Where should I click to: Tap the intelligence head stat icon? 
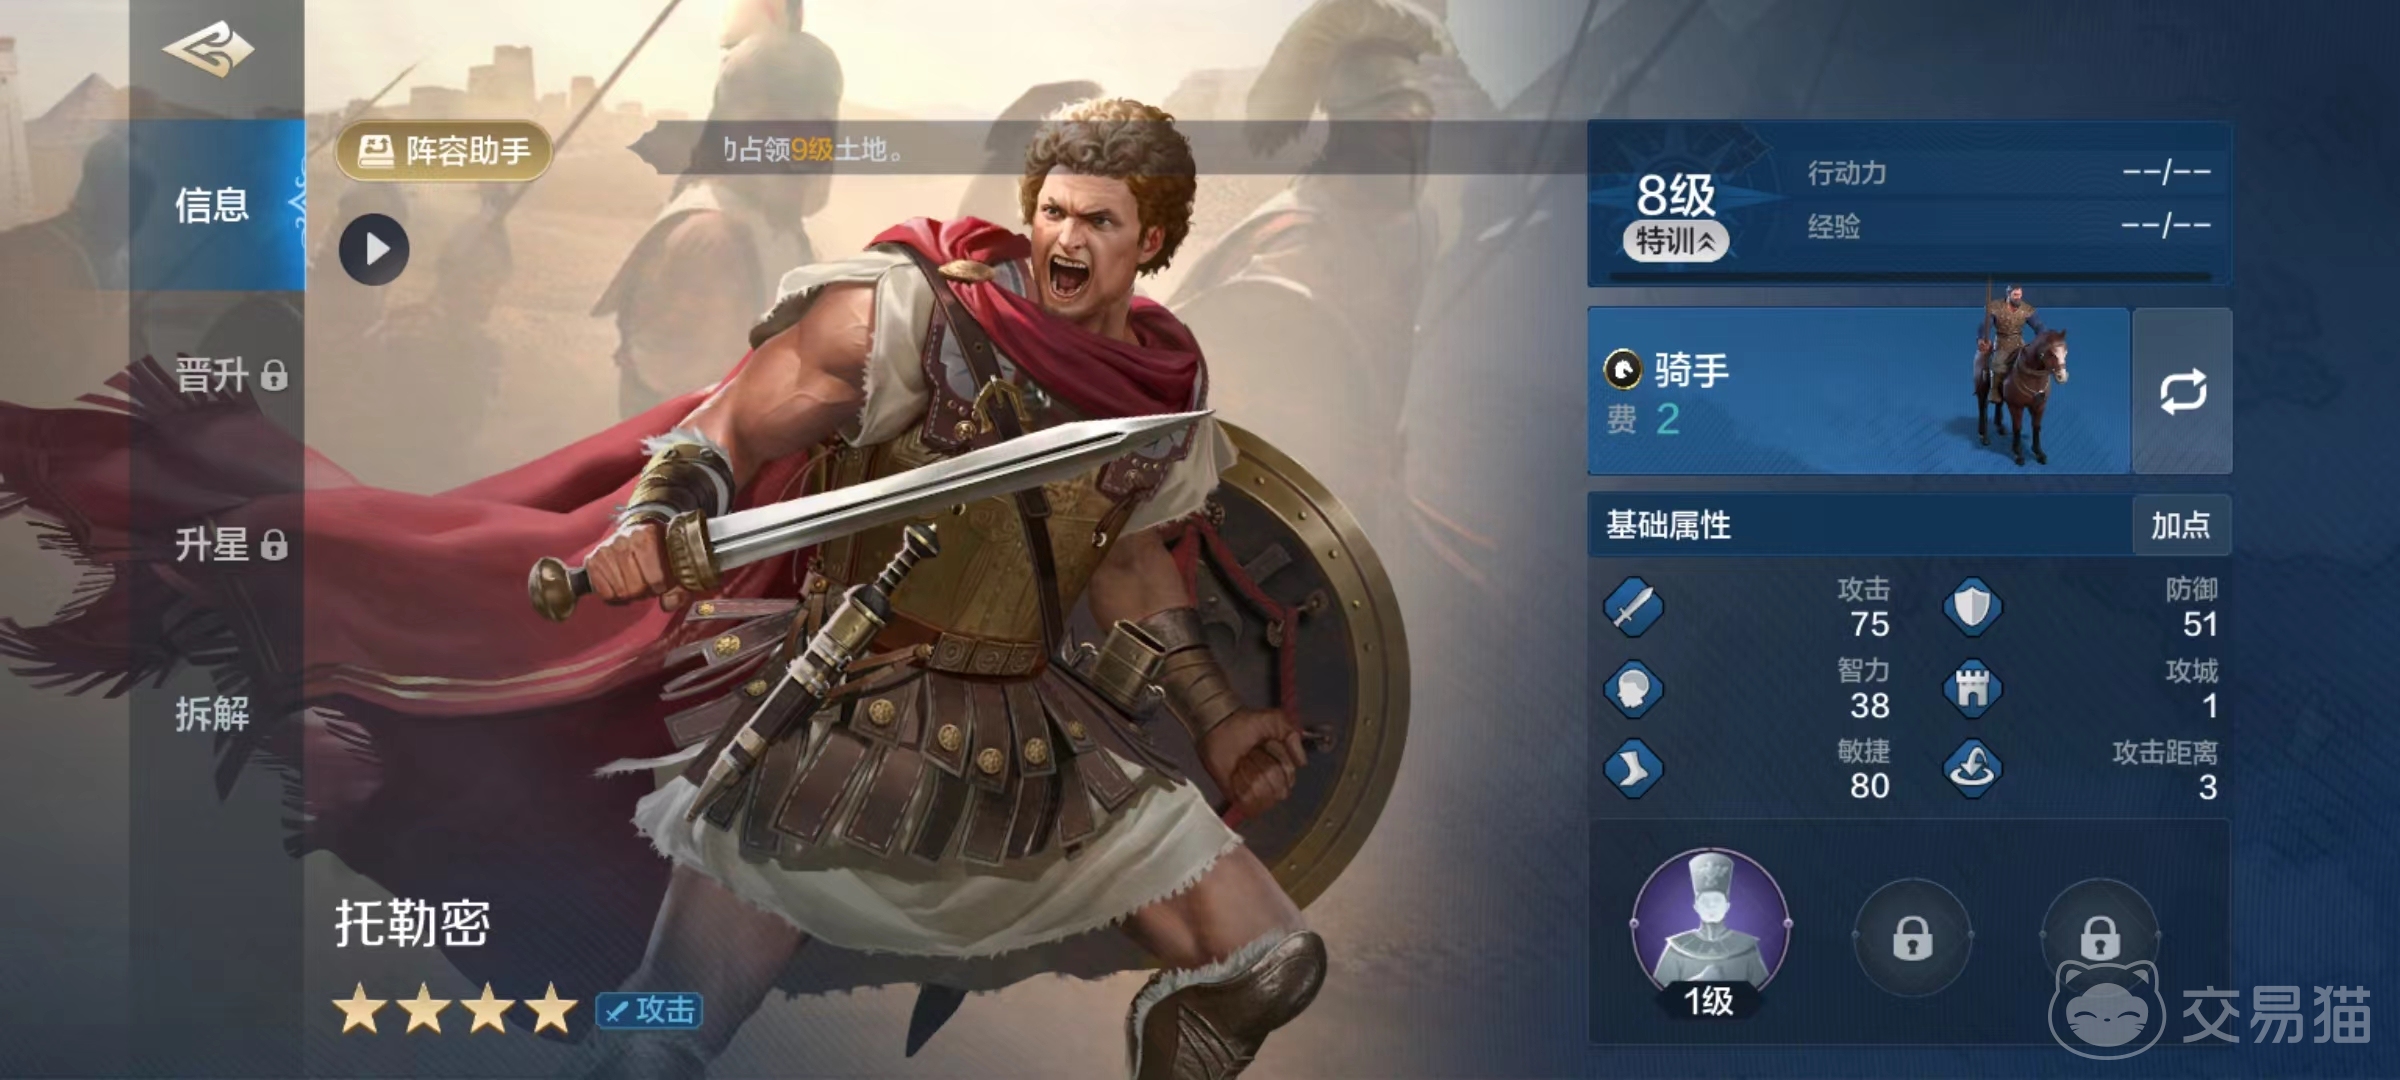point(1633,688)
